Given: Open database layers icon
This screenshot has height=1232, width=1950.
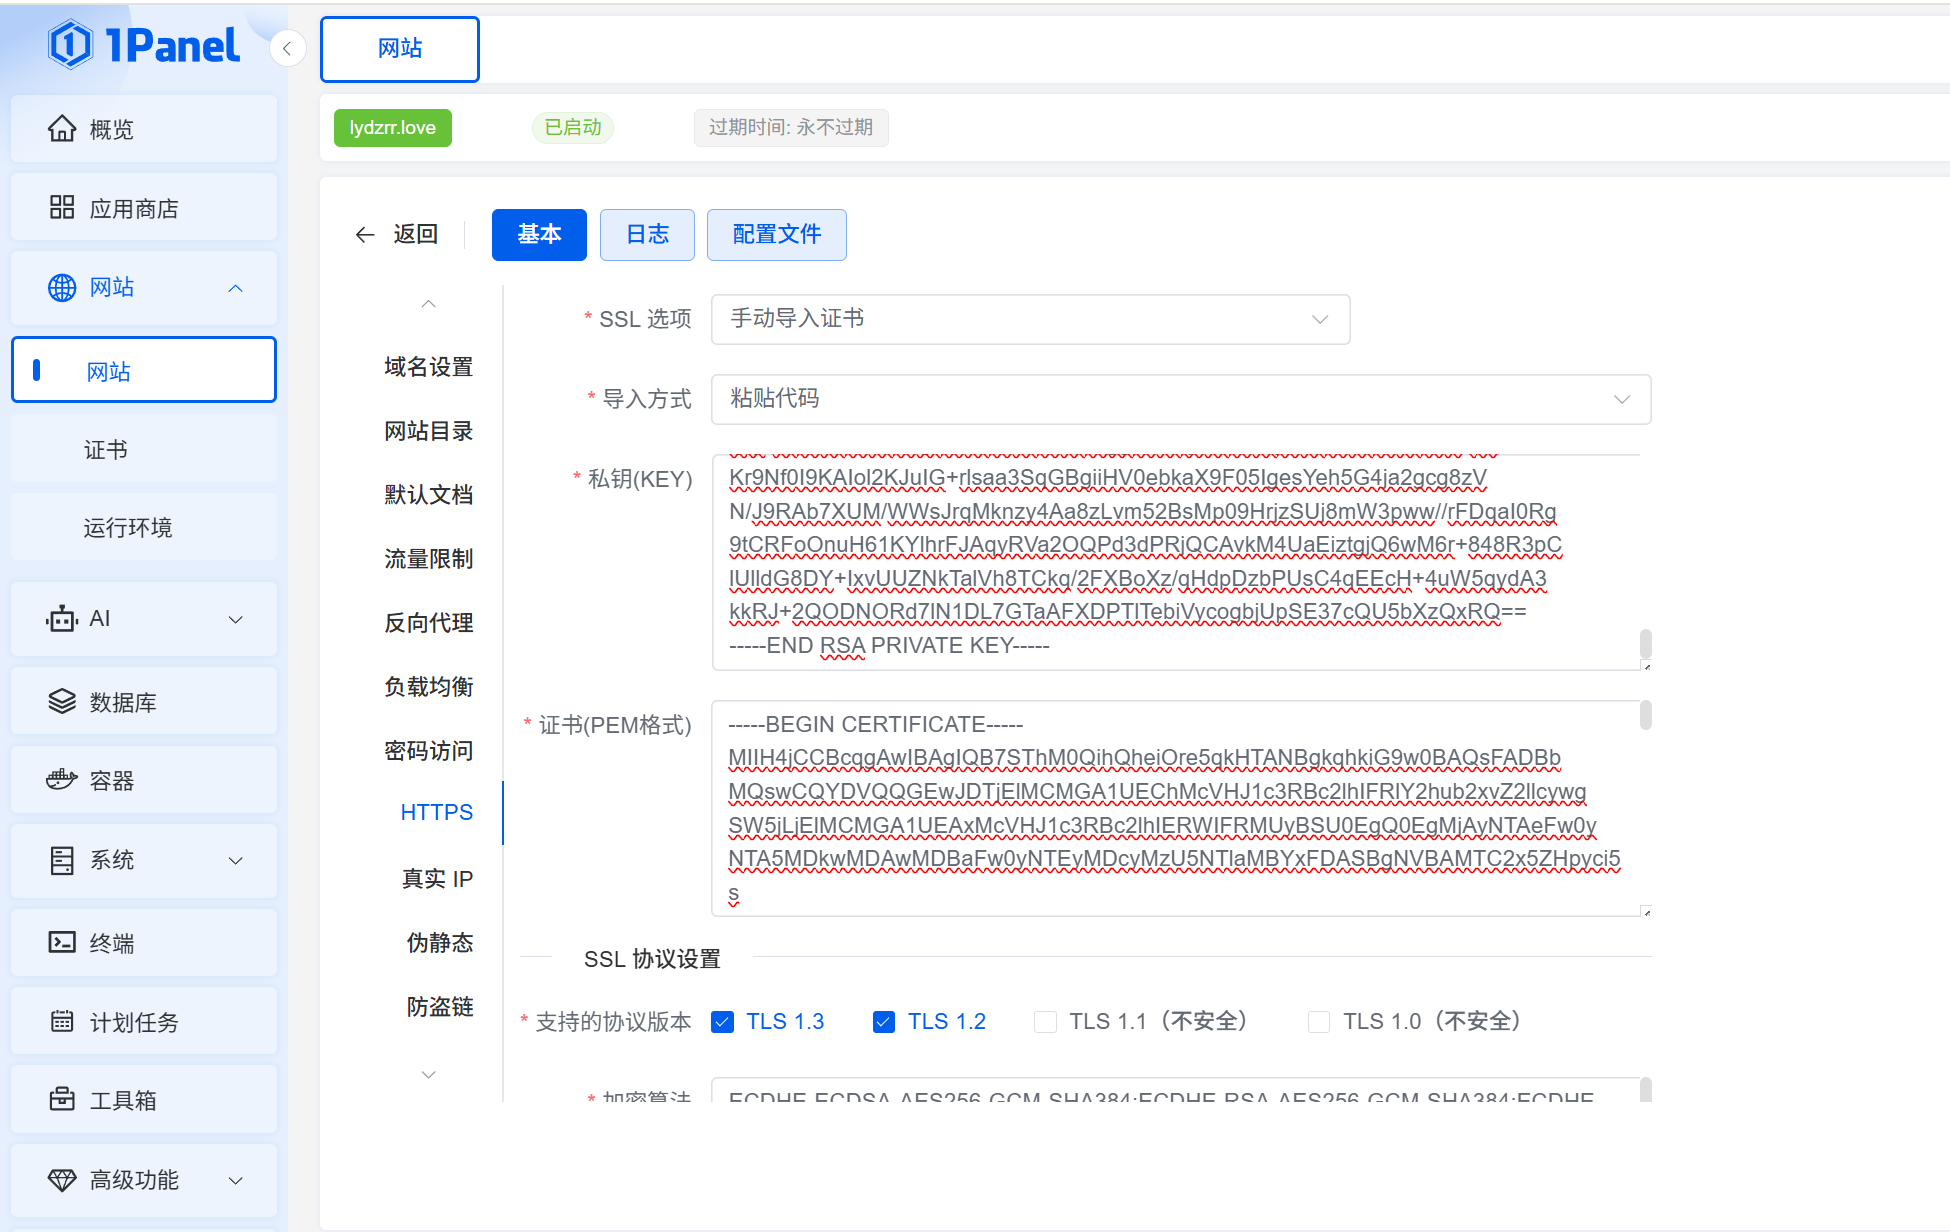Looking at the screenshot, I should coord(62,702).
